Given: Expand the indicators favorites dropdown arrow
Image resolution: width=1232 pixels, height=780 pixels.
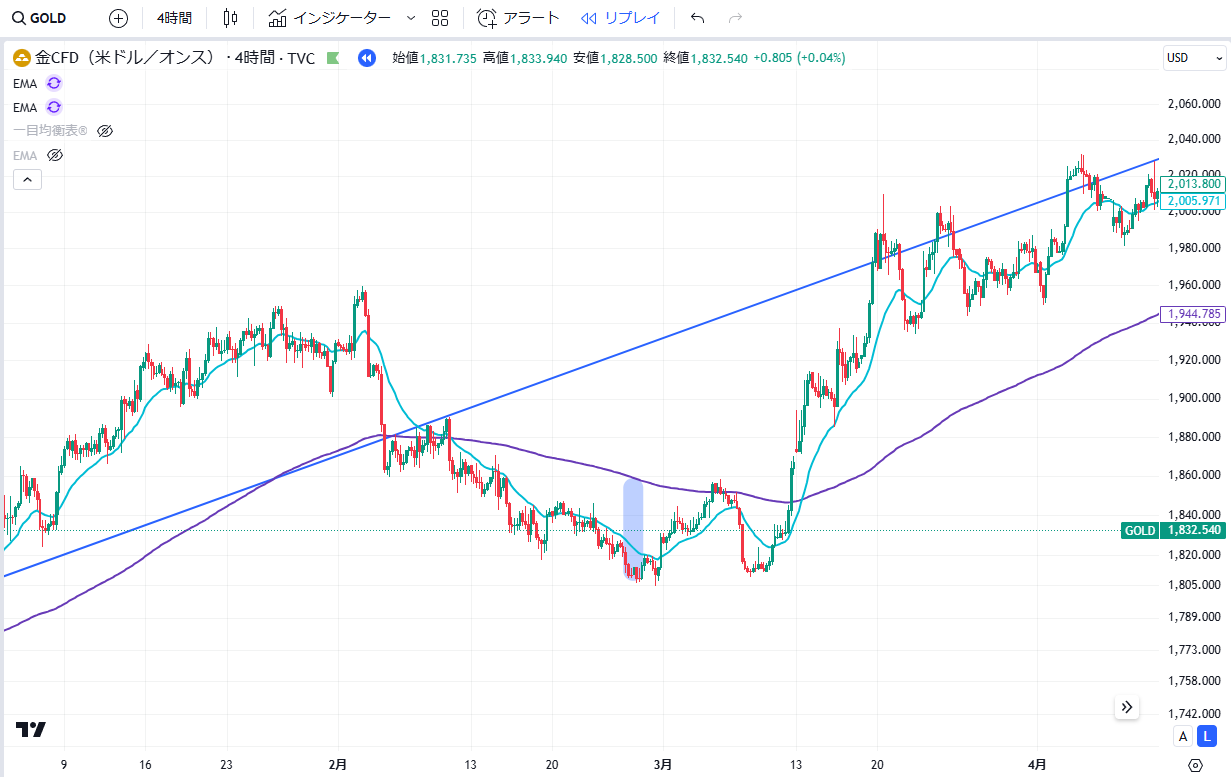Looking at the screenshot, I should point(411,18).
